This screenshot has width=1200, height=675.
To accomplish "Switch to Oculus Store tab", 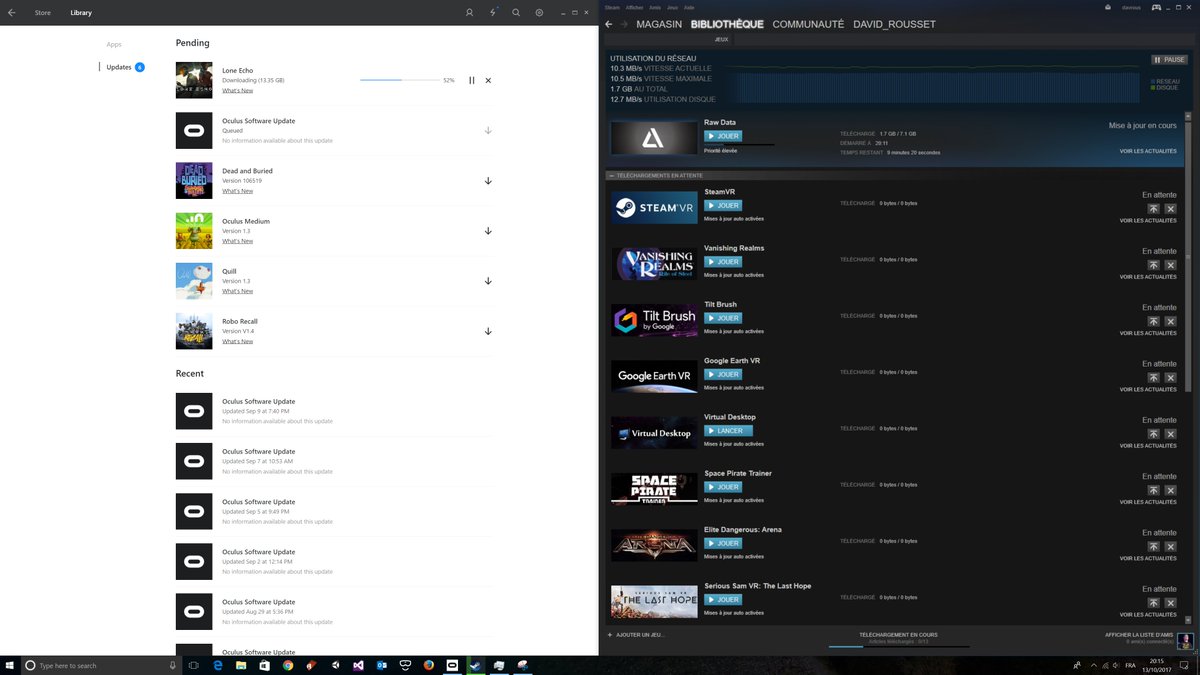I will pyautogui.click(x=43, y=13).
